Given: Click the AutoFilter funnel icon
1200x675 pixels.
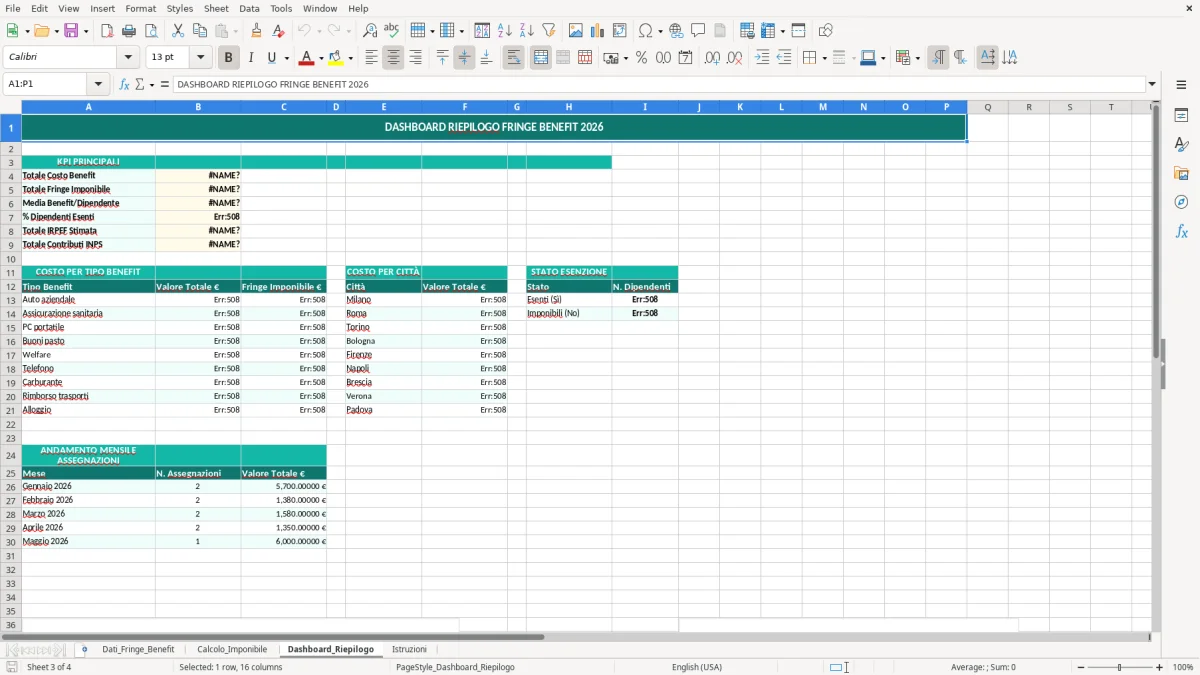Looking at the screenshot, I should 549,31.
